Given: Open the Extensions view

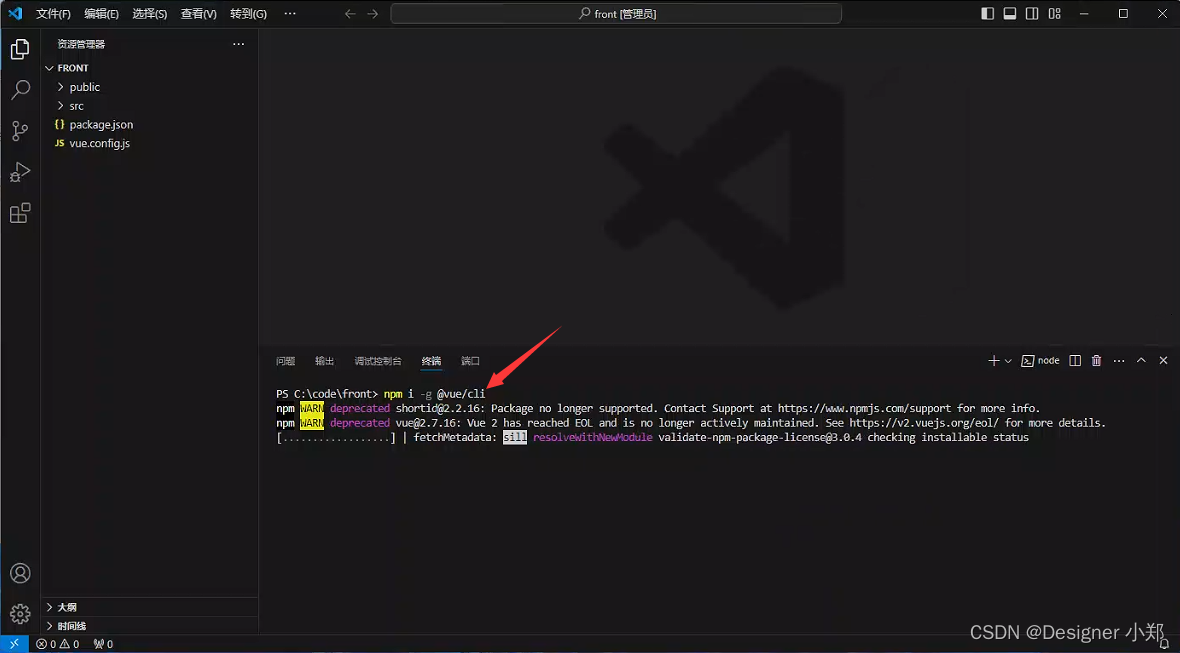Looking at the screenshot, I should coord(20,213).
